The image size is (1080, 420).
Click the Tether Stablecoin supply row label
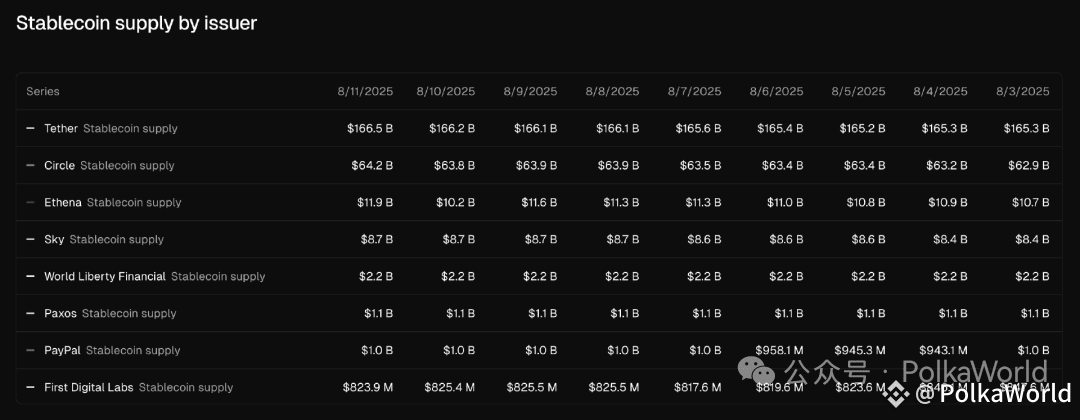pyautogui.click(x=111, y=128)
